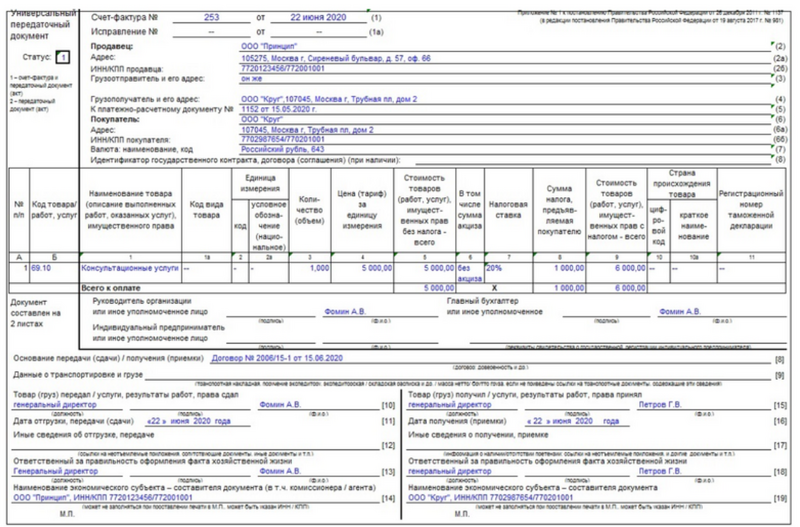
Task: Click the invoice number 253
Action: [211, 17]
